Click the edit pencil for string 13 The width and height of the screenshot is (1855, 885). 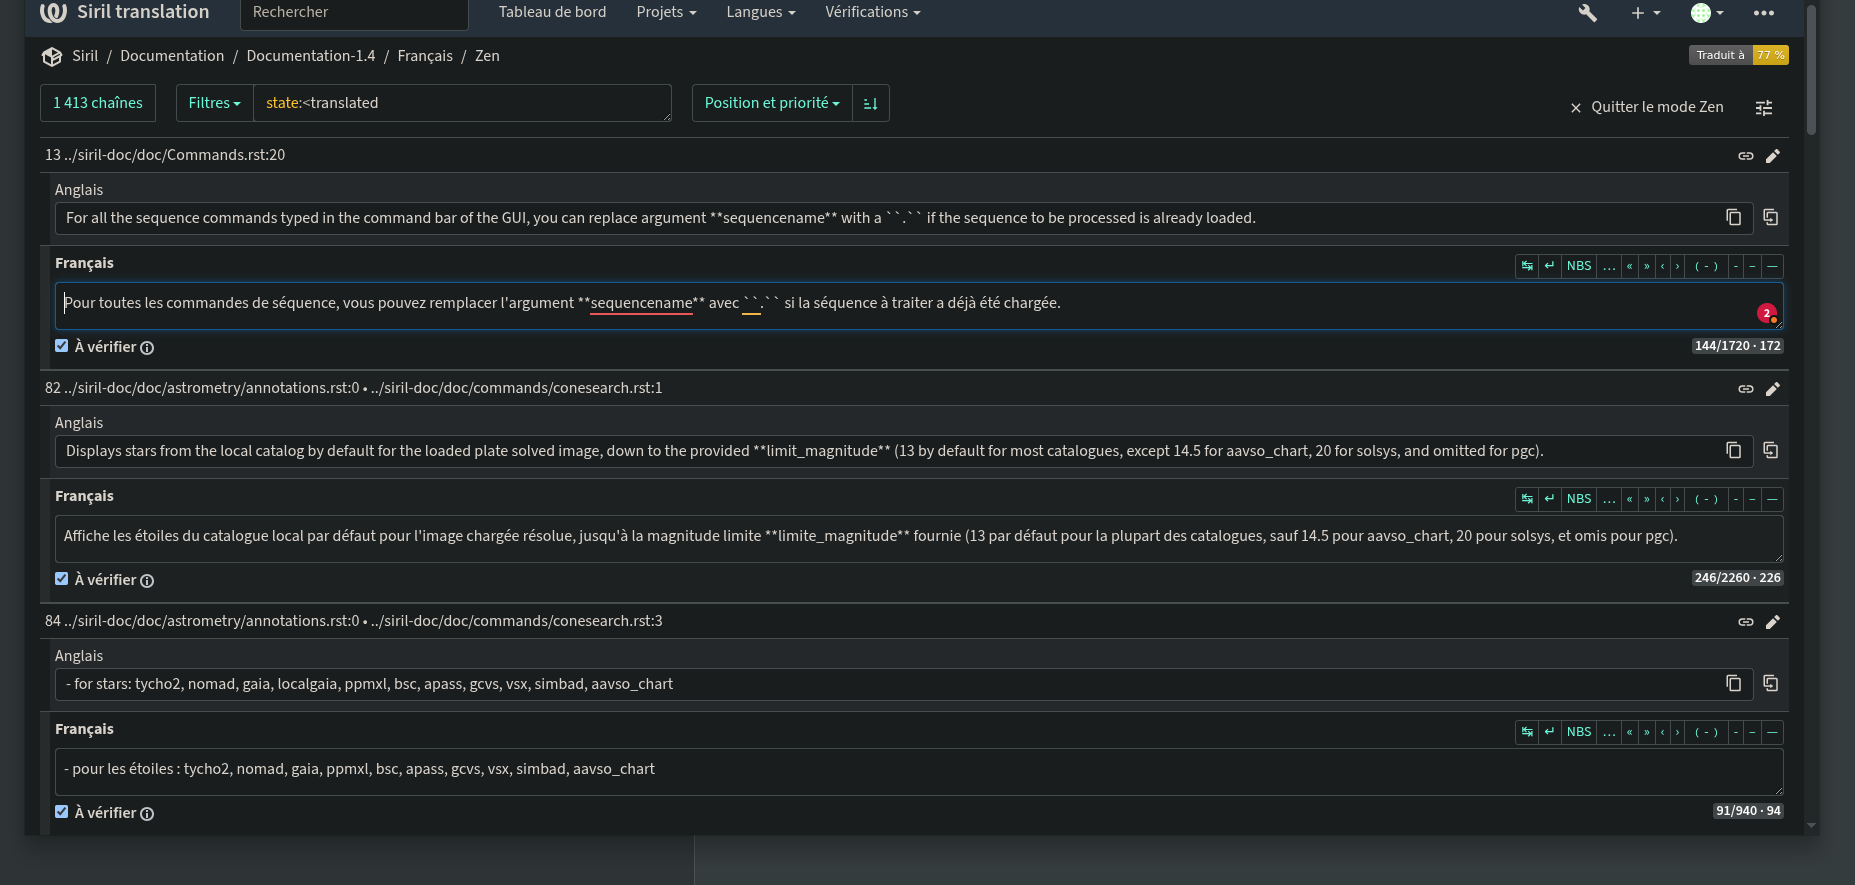pos(1772,156)
